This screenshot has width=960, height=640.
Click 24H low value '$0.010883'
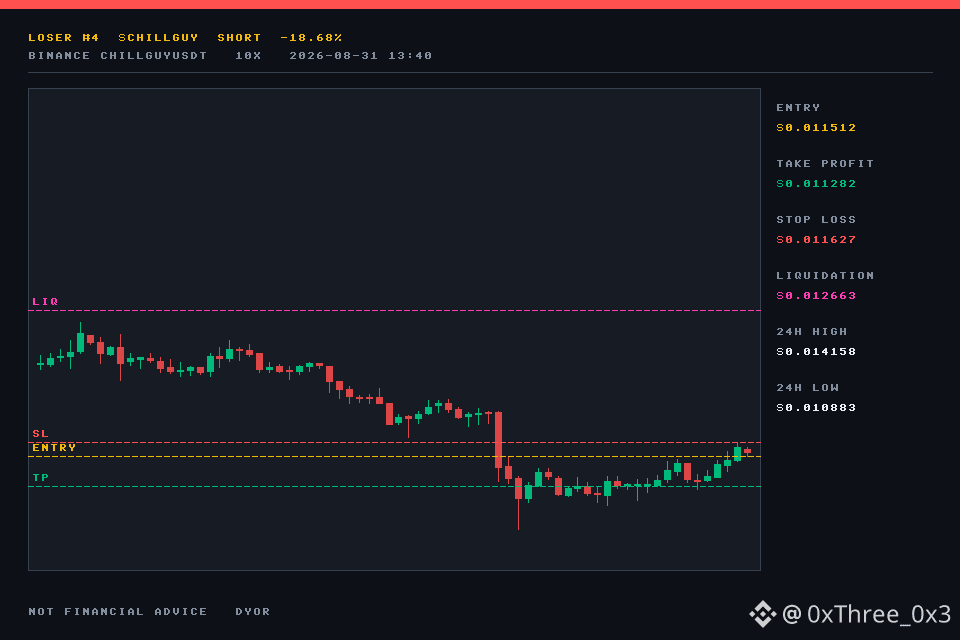coord(816,408)
